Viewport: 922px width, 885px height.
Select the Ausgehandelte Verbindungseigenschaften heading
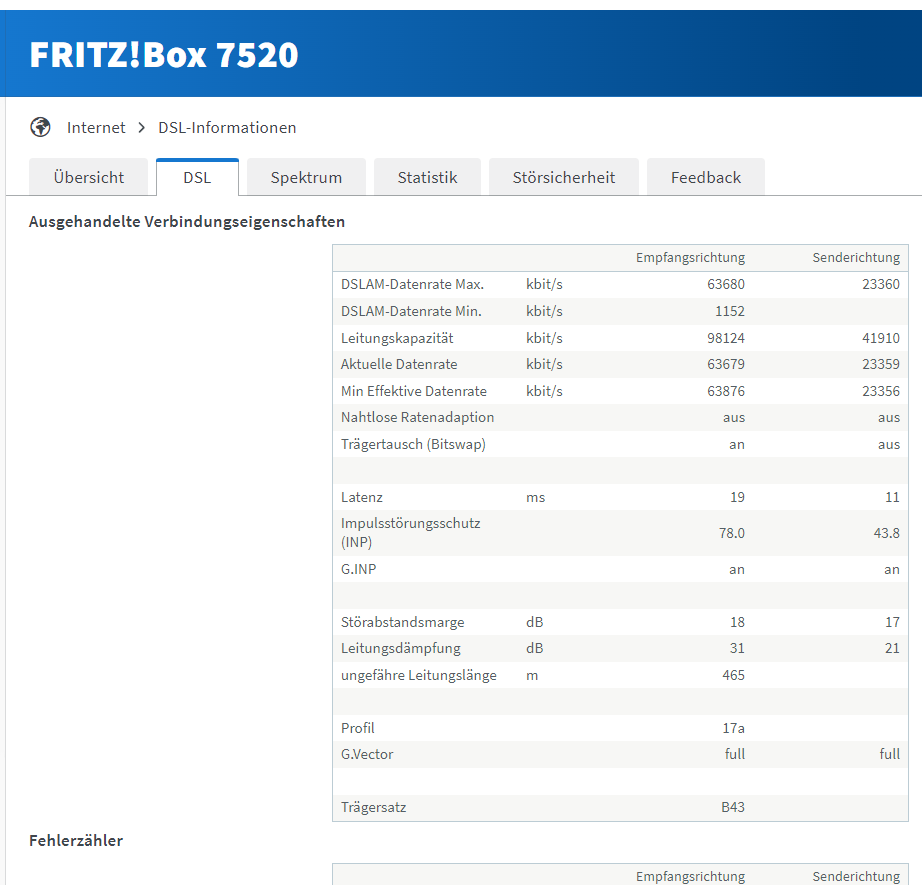pos(187,222)
